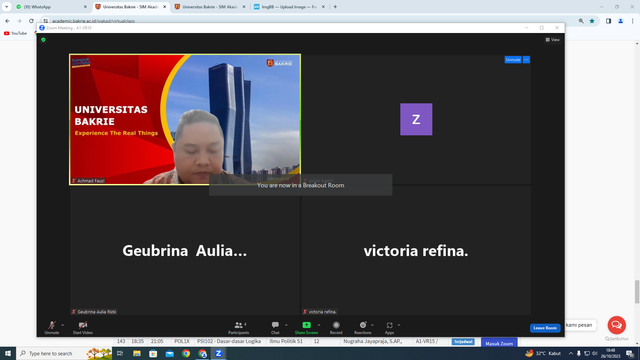Expand chat options arrow next to Chat
Viewport: 640px width, 360px height.
point(286,325)
